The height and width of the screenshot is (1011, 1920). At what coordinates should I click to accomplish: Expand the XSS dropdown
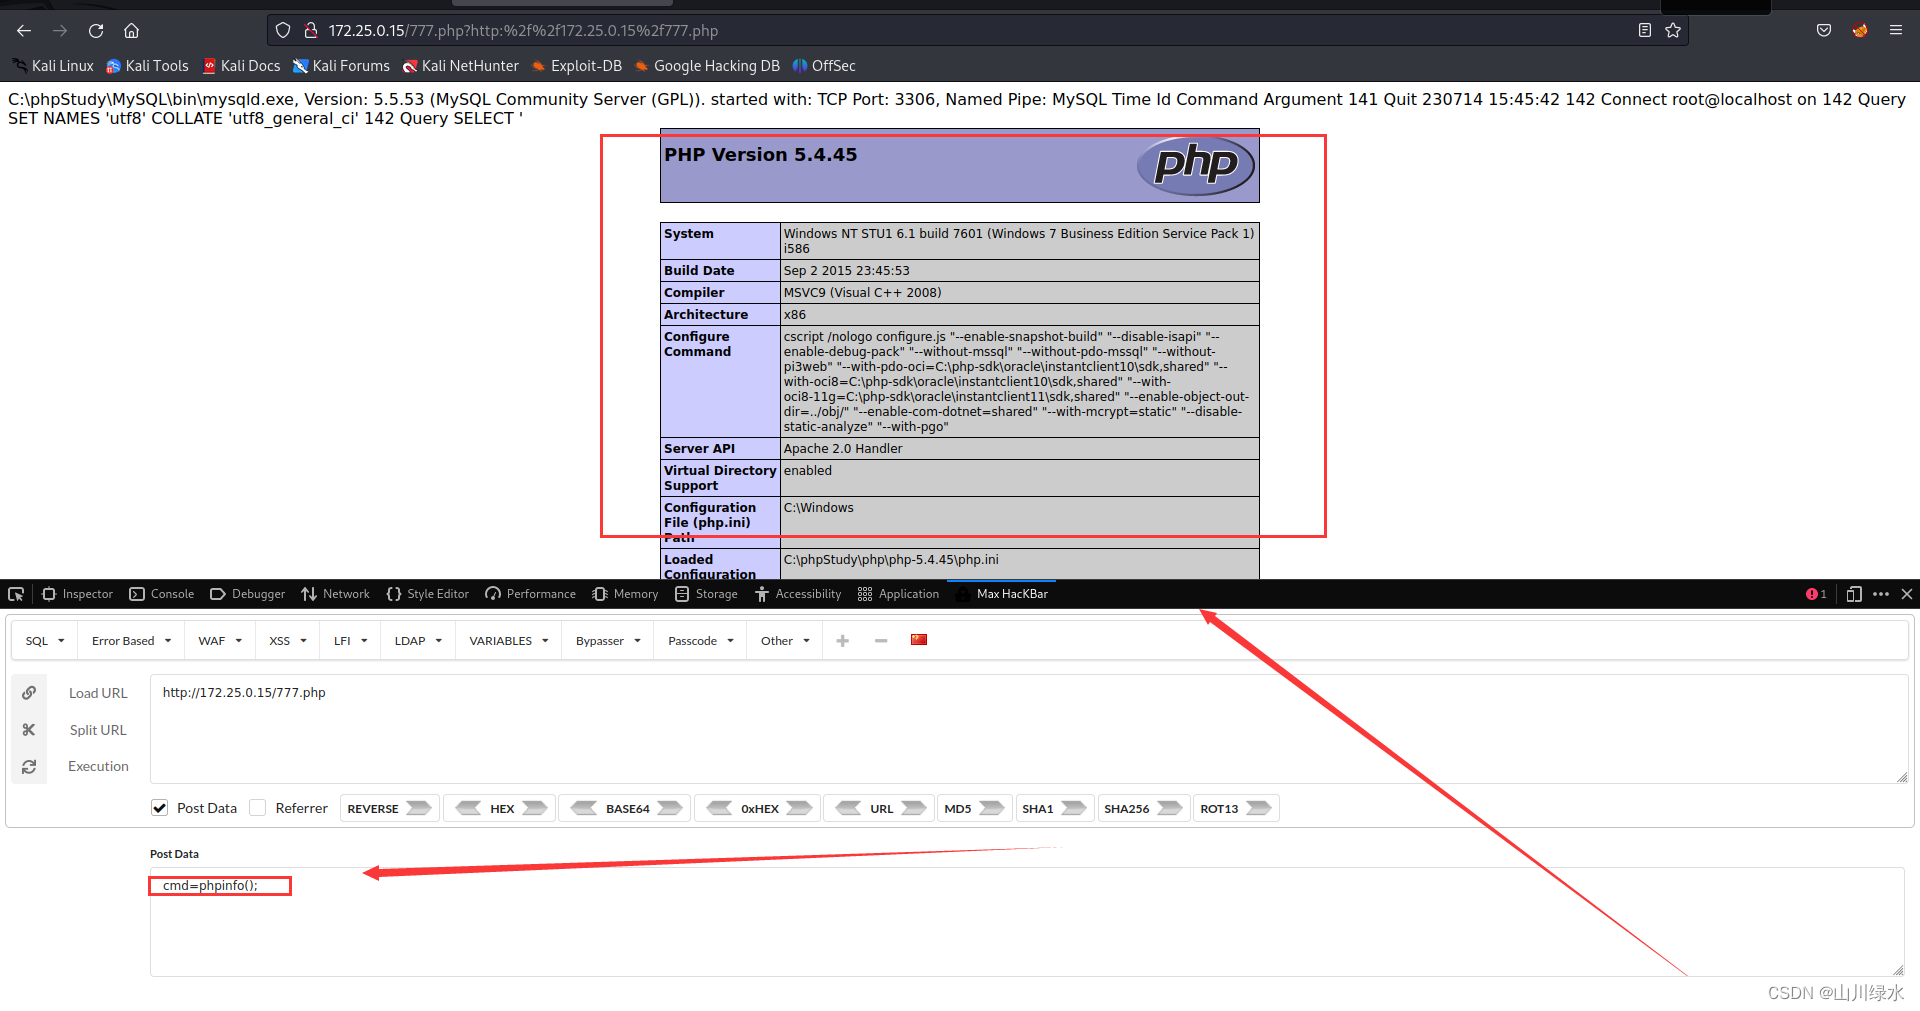point(288,641)
